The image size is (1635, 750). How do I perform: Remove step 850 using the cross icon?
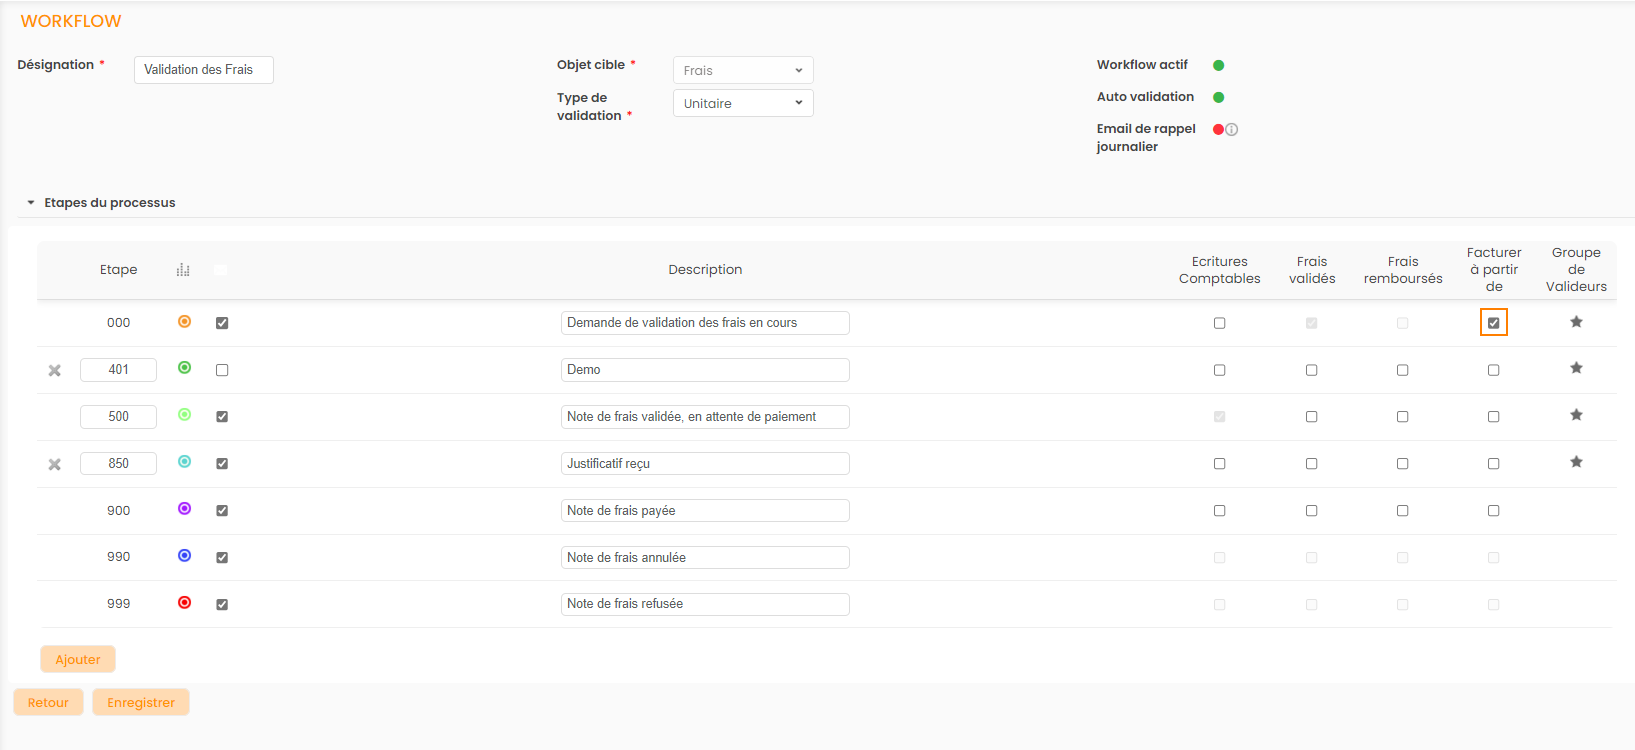pos(55,465)
